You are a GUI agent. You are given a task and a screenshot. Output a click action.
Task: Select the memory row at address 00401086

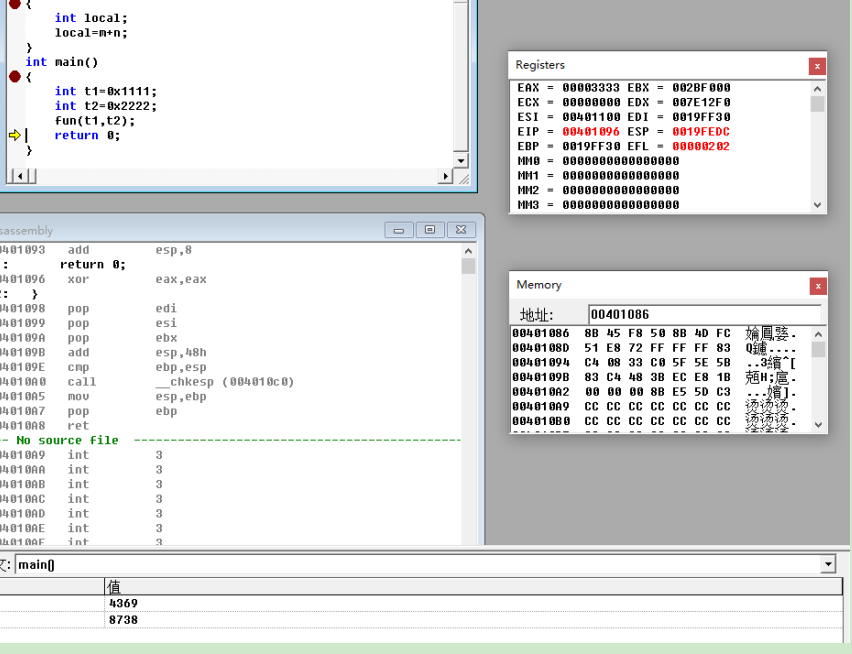click(654, 334)
